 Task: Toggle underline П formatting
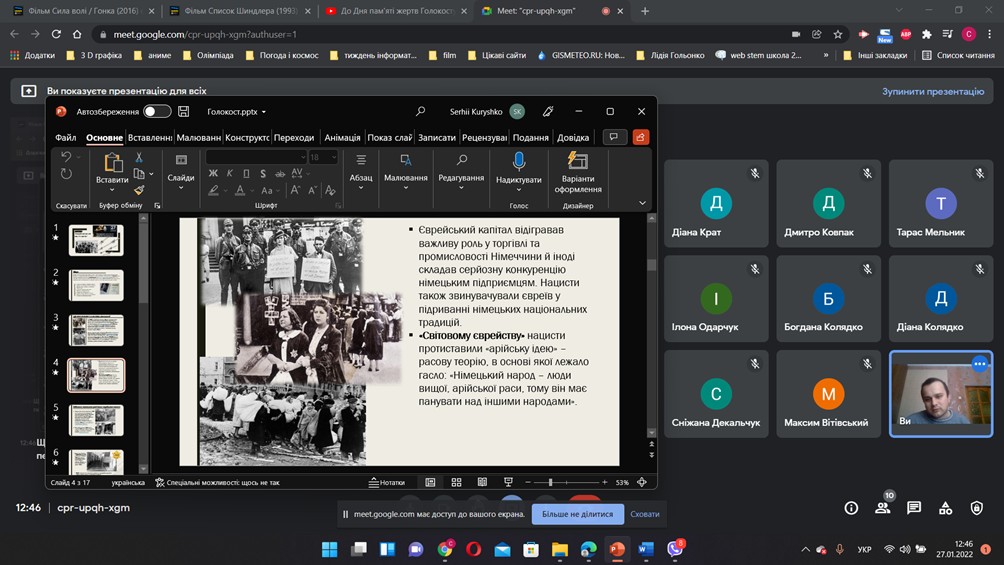point(247,174)
